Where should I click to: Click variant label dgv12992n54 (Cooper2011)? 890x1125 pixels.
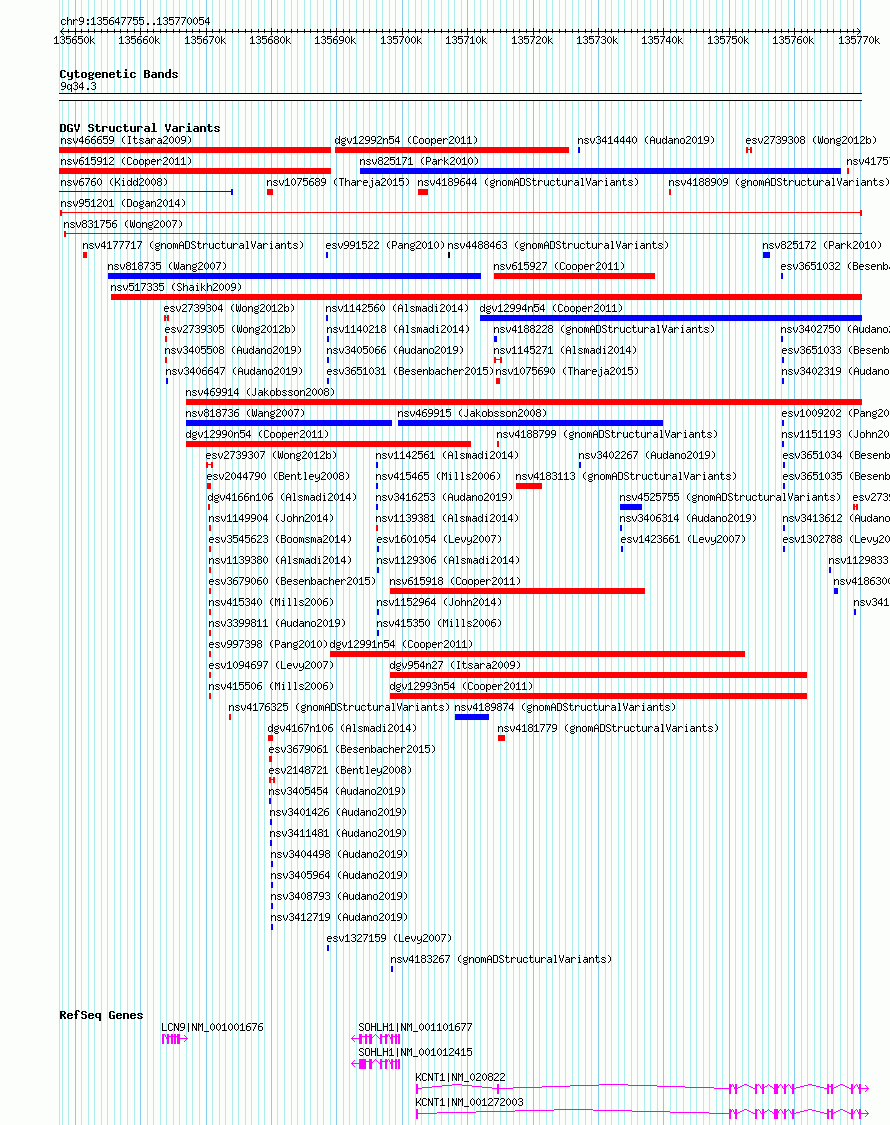point(406,141)
